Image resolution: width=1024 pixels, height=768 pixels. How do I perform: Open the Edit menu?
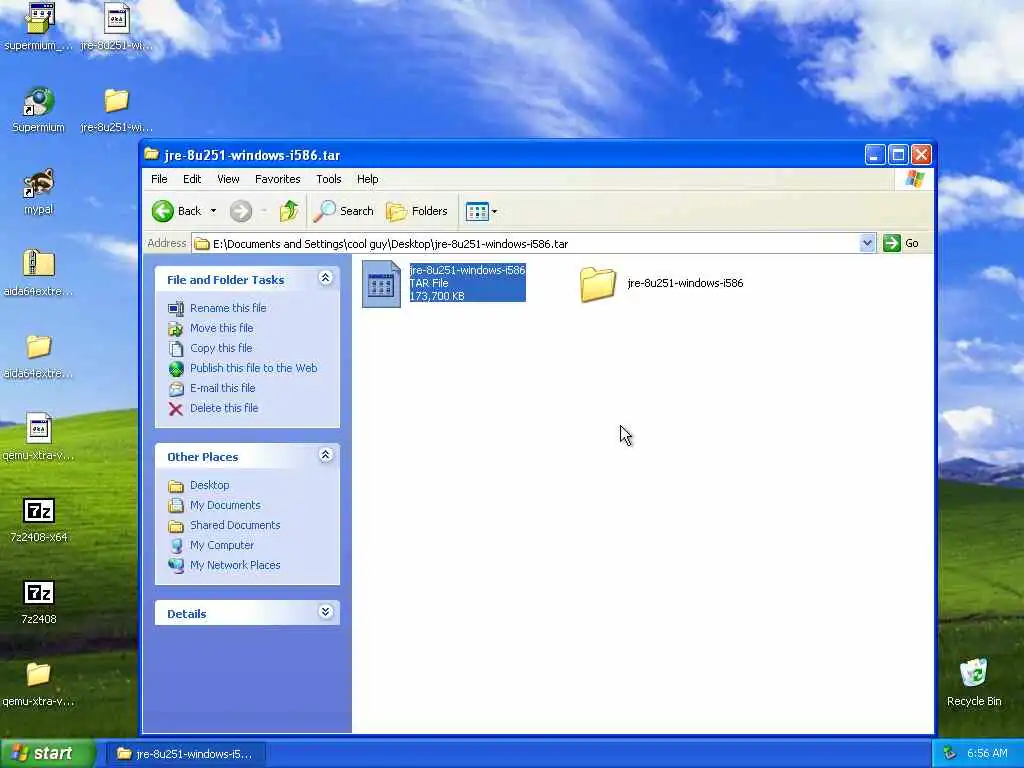pos(192,179)
